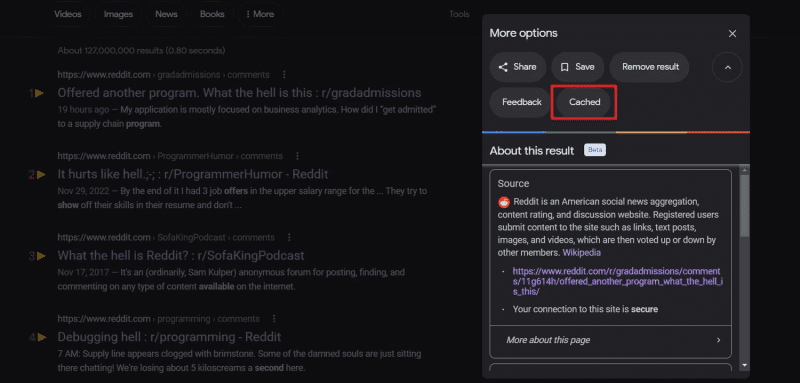The height and width of the screenshot is (383, 800).
Task: Open three-dot menu beside programming result URL
Action: click(x=274, y=319)
